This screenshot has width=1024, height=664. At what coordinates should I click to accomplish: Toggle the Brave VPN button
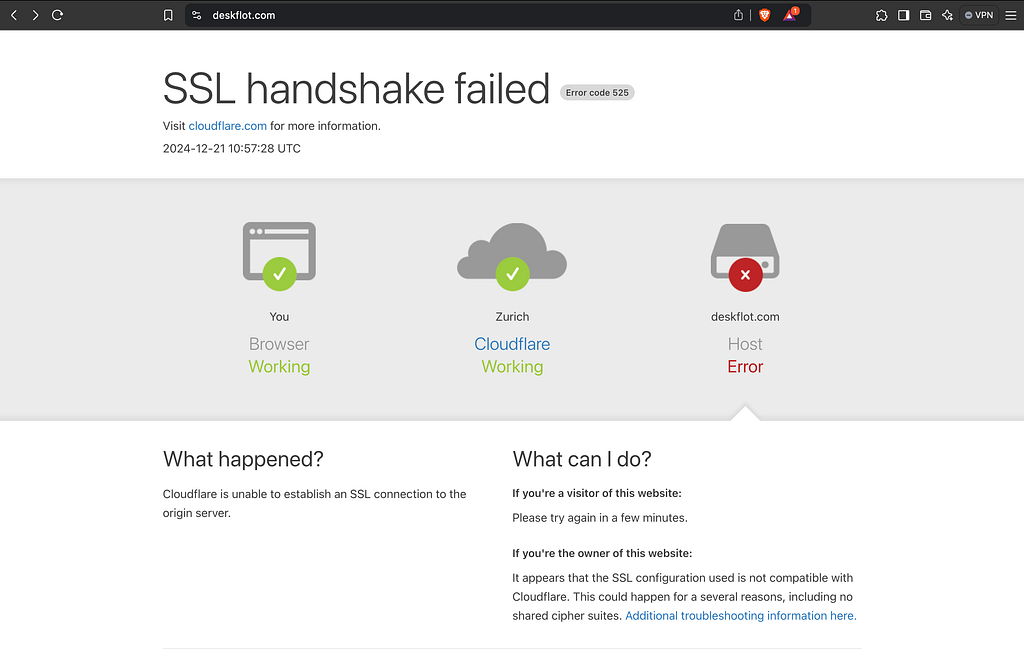(979, 15)
